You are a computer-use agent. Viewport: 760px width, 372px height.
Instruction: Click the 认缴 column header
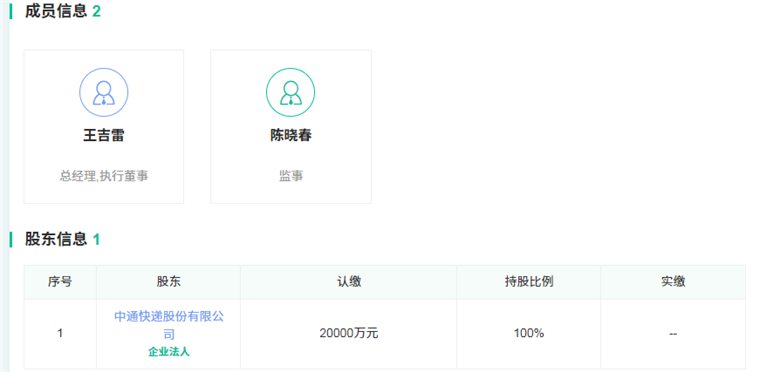(x=349, y=282)
